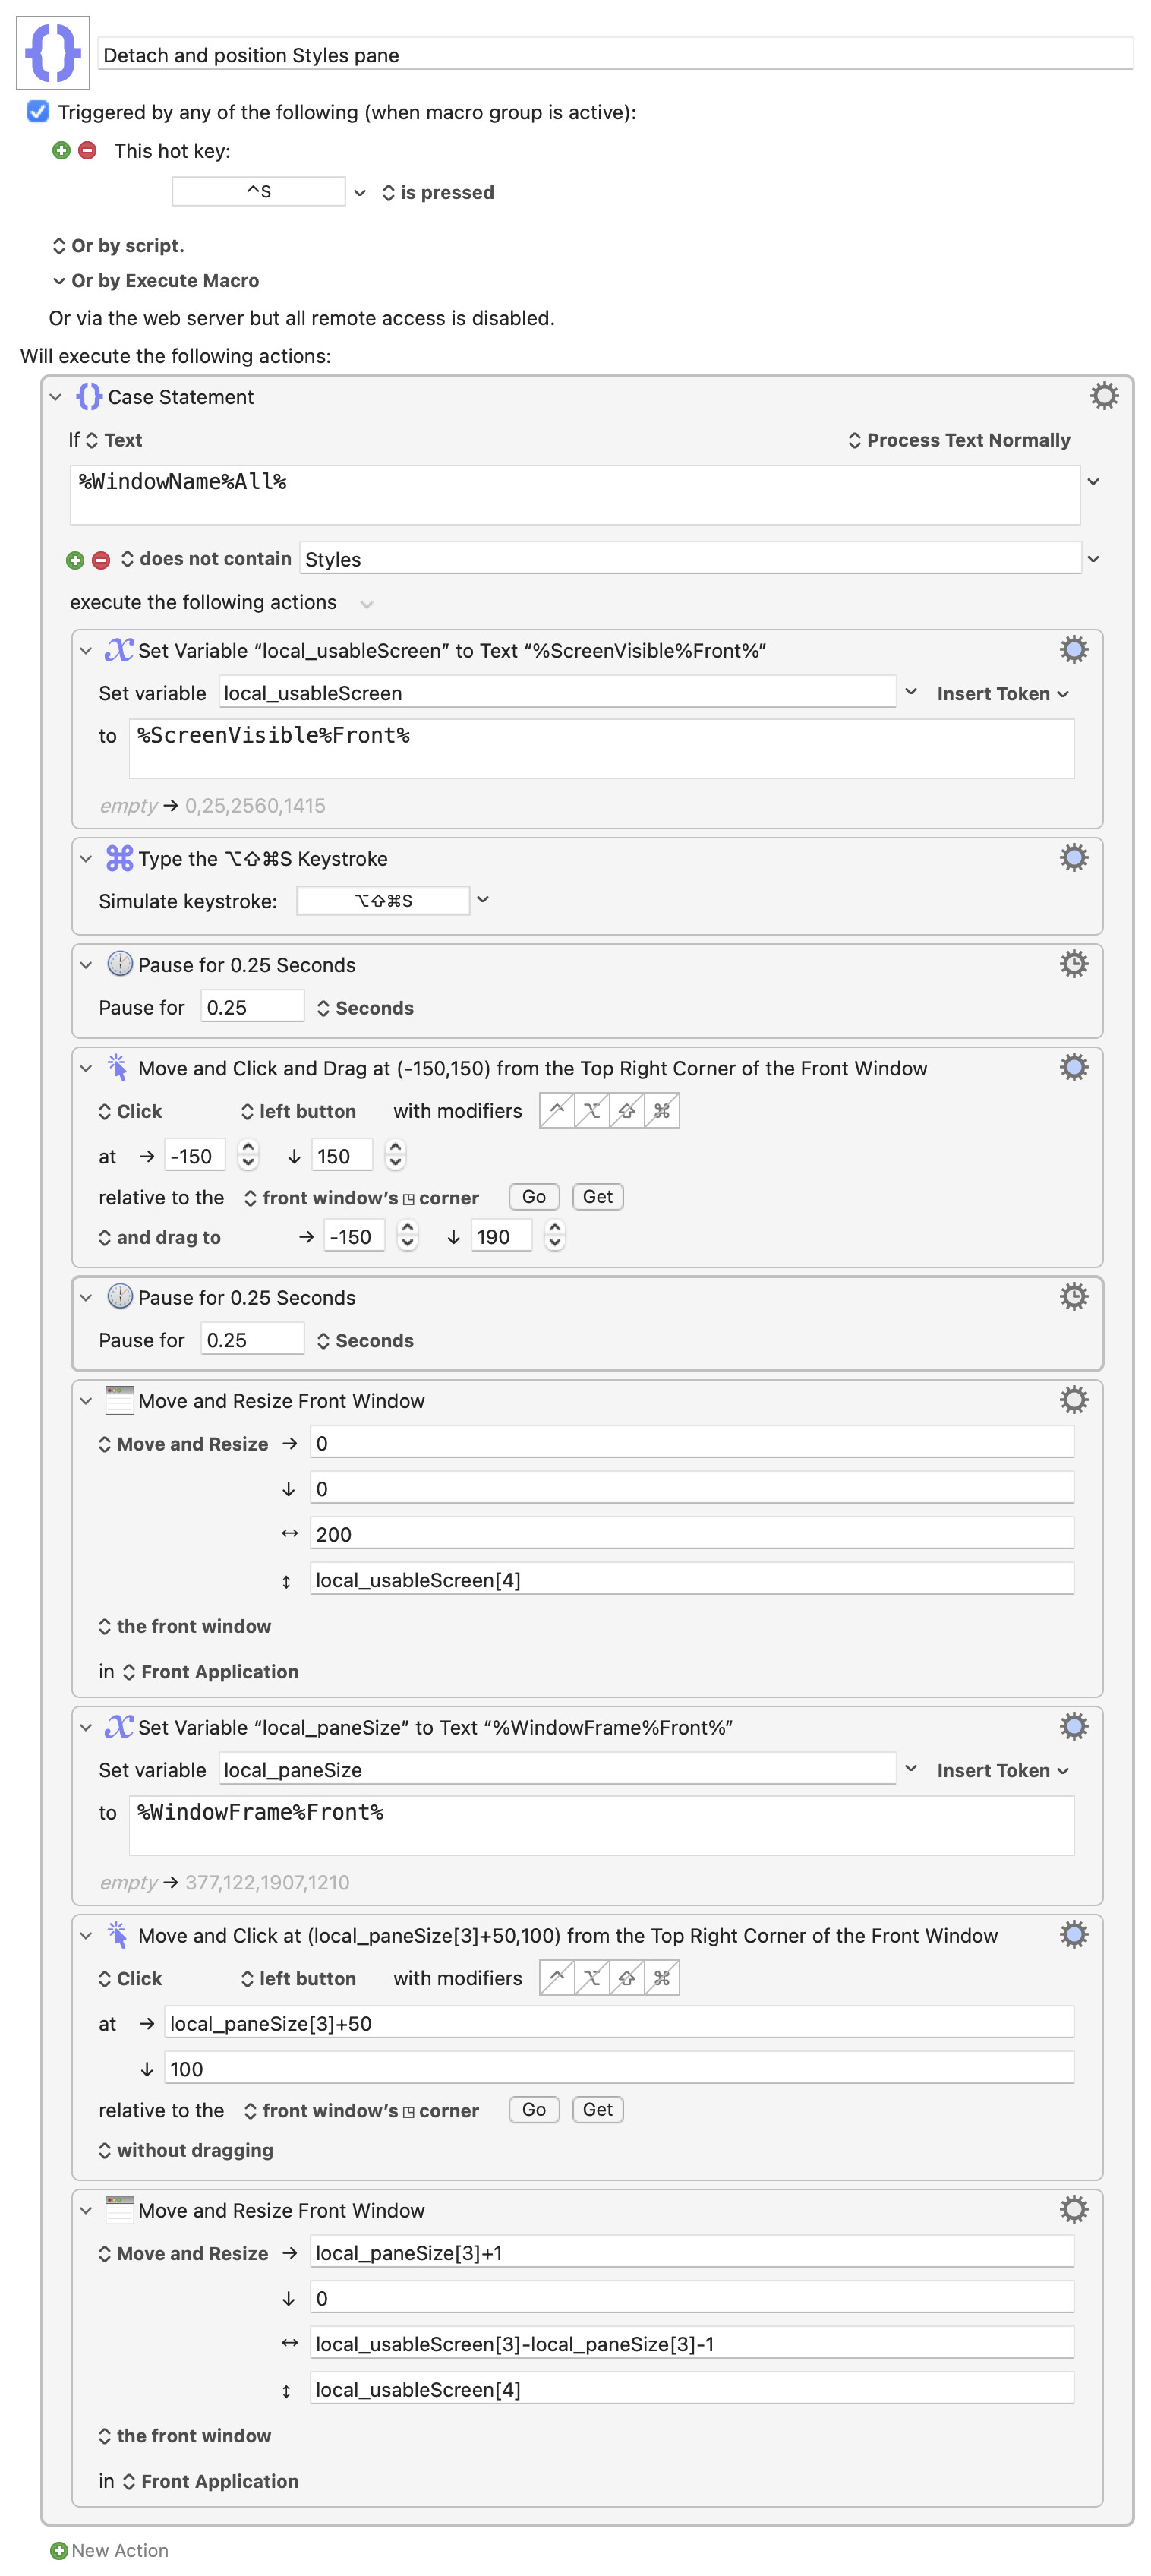
Task: Click the command-key icon of keystroke action
Action: [119, 858]
